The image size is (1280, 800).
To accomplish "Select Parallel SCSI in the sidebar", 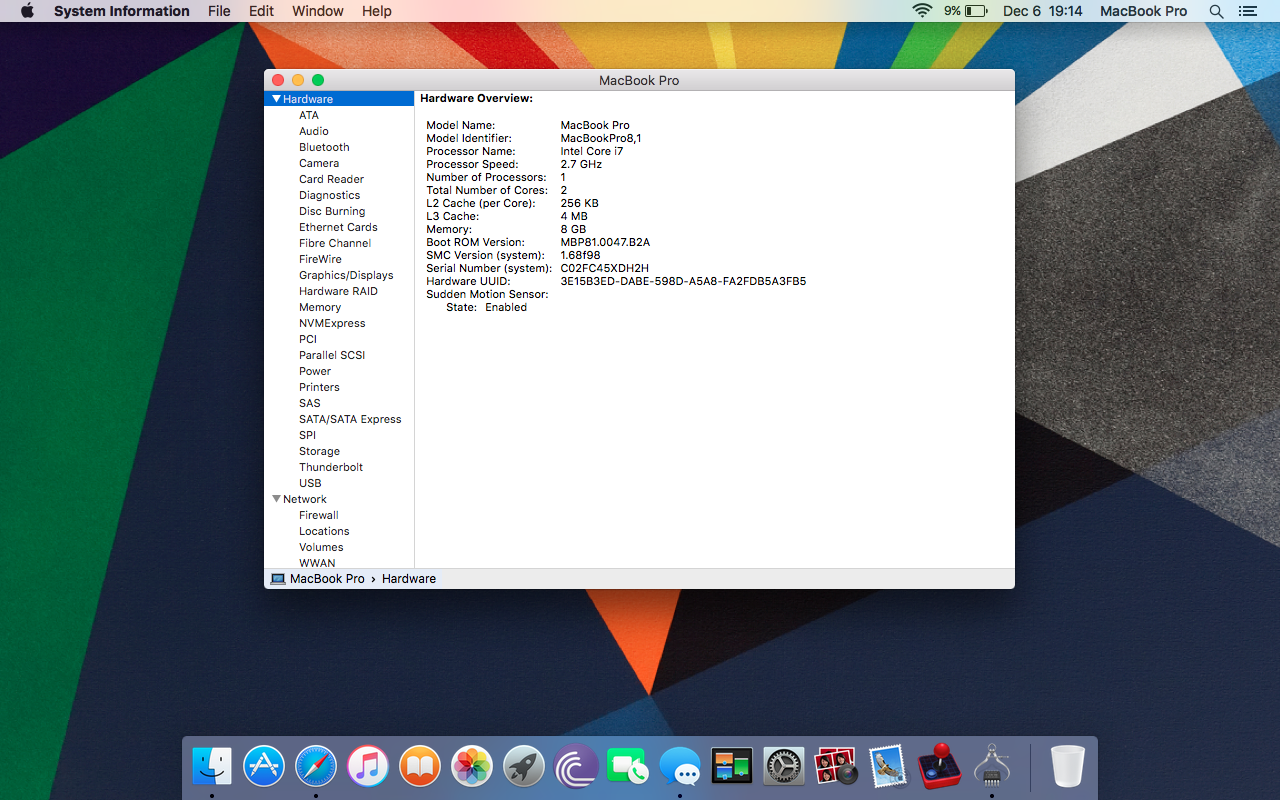I will coord(332,355).
